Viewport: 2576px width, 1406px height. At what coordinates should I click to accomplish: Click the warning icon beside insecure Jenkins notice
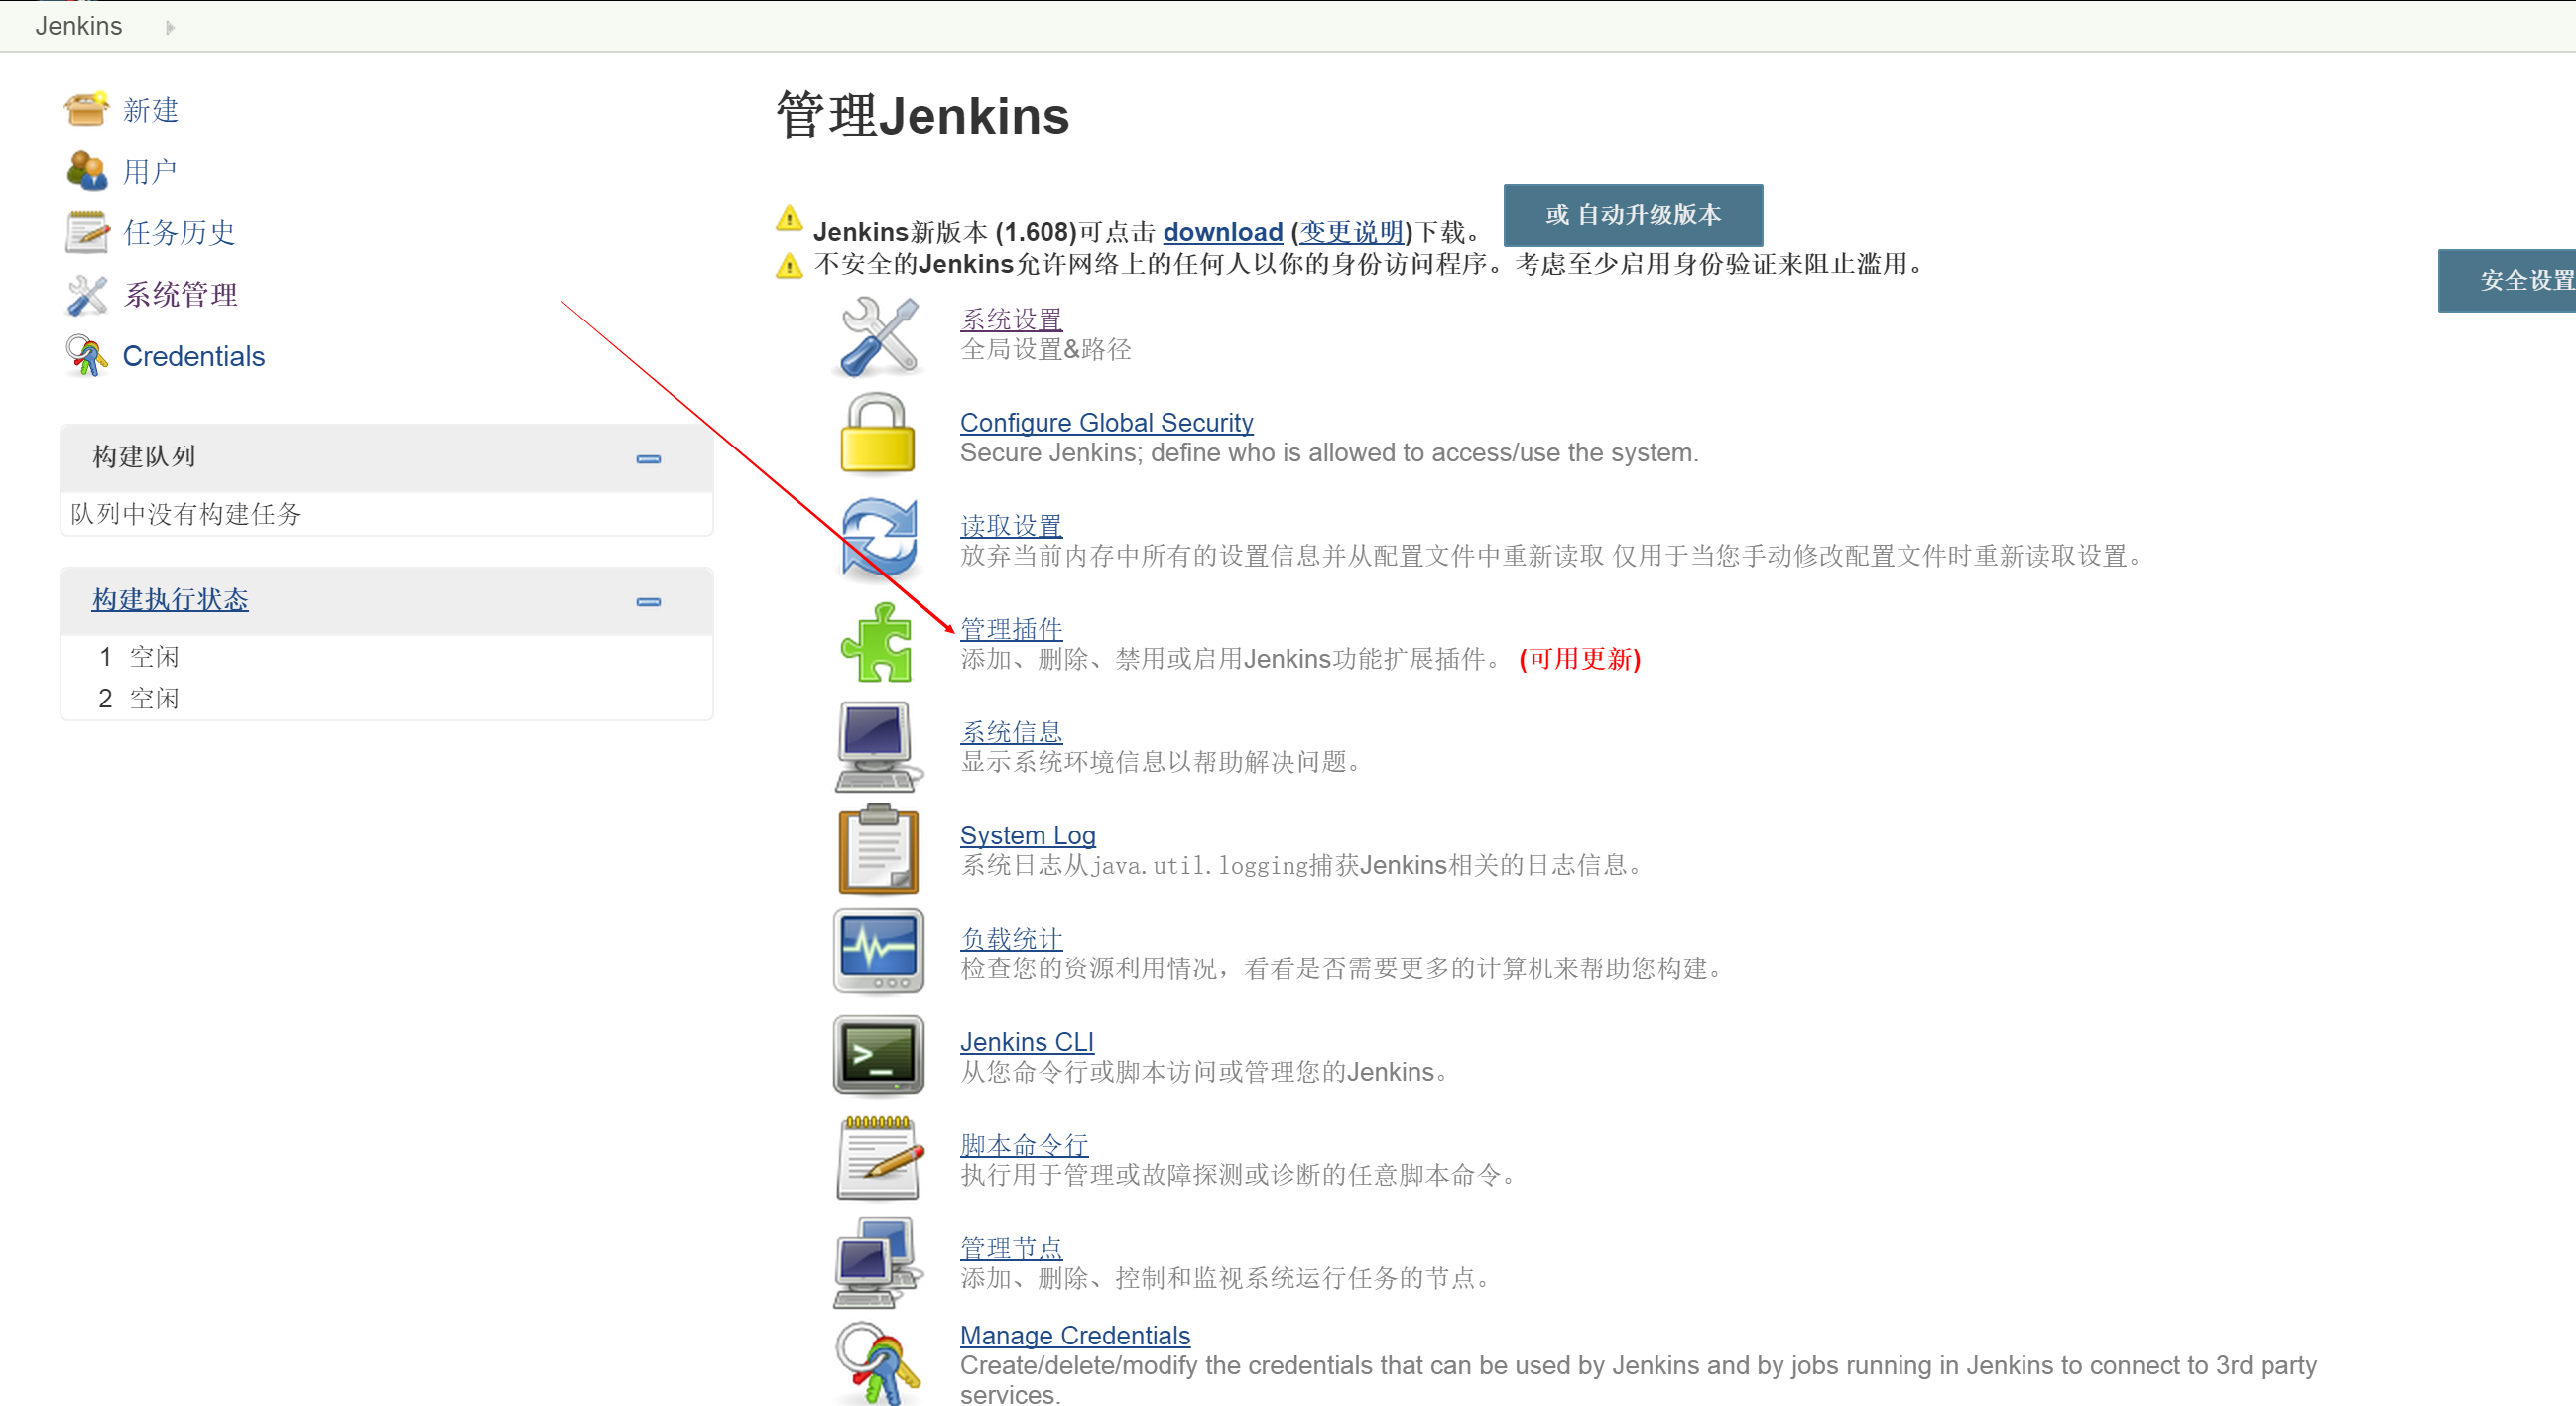[789, 266]
